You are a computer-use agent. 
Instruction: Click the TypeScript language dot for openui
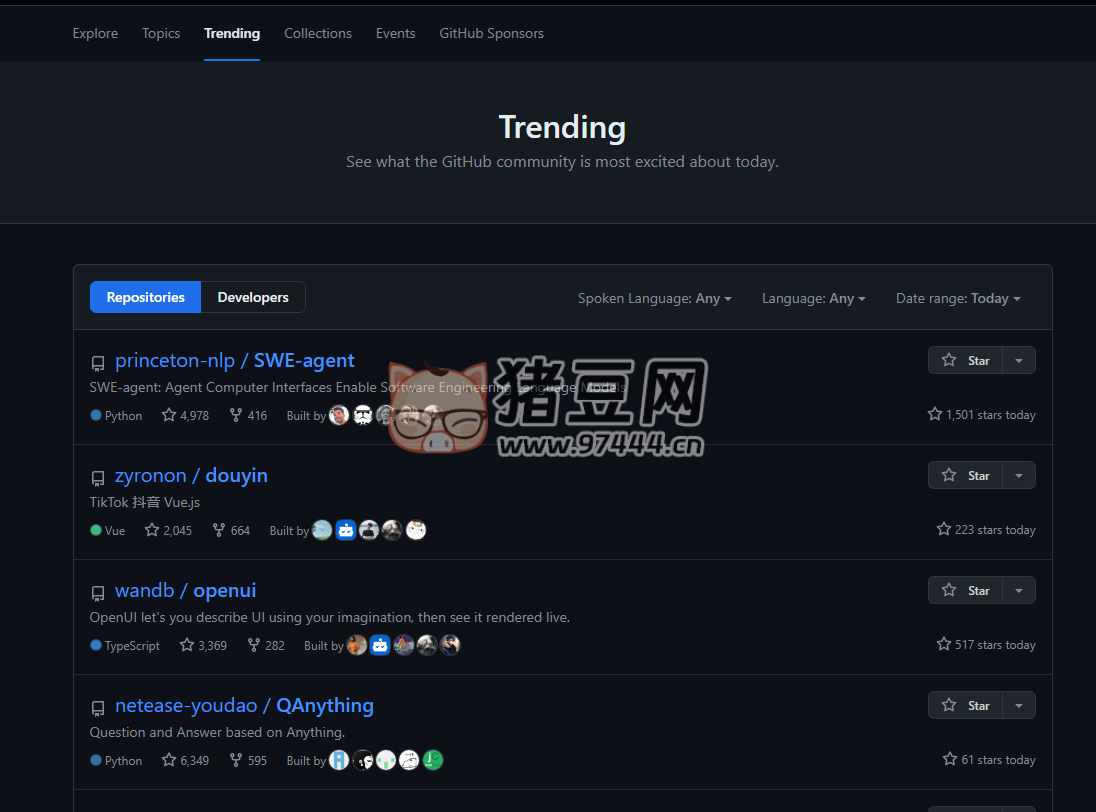pos(93,645)
